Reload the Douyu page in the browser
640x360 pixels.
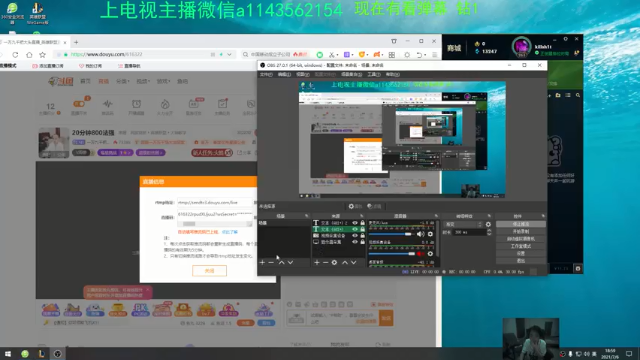15,54
